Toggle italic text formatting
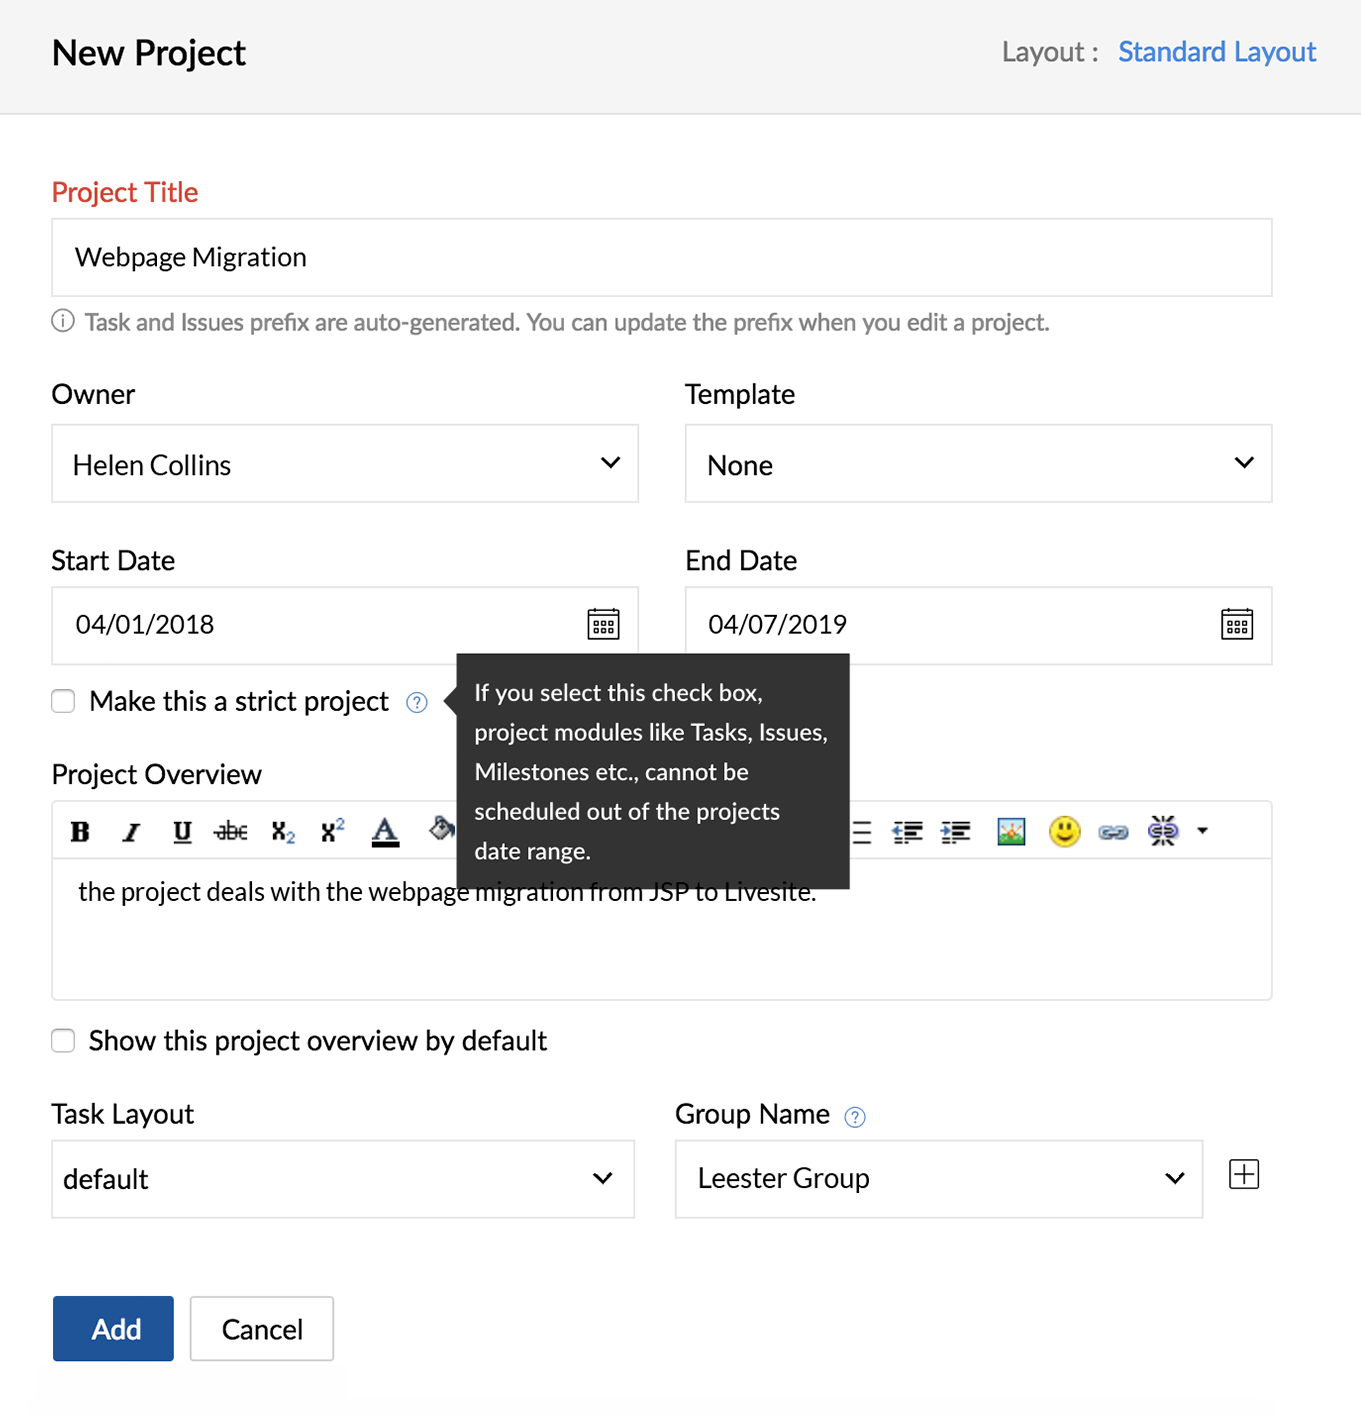 click(x=131, y=832)
